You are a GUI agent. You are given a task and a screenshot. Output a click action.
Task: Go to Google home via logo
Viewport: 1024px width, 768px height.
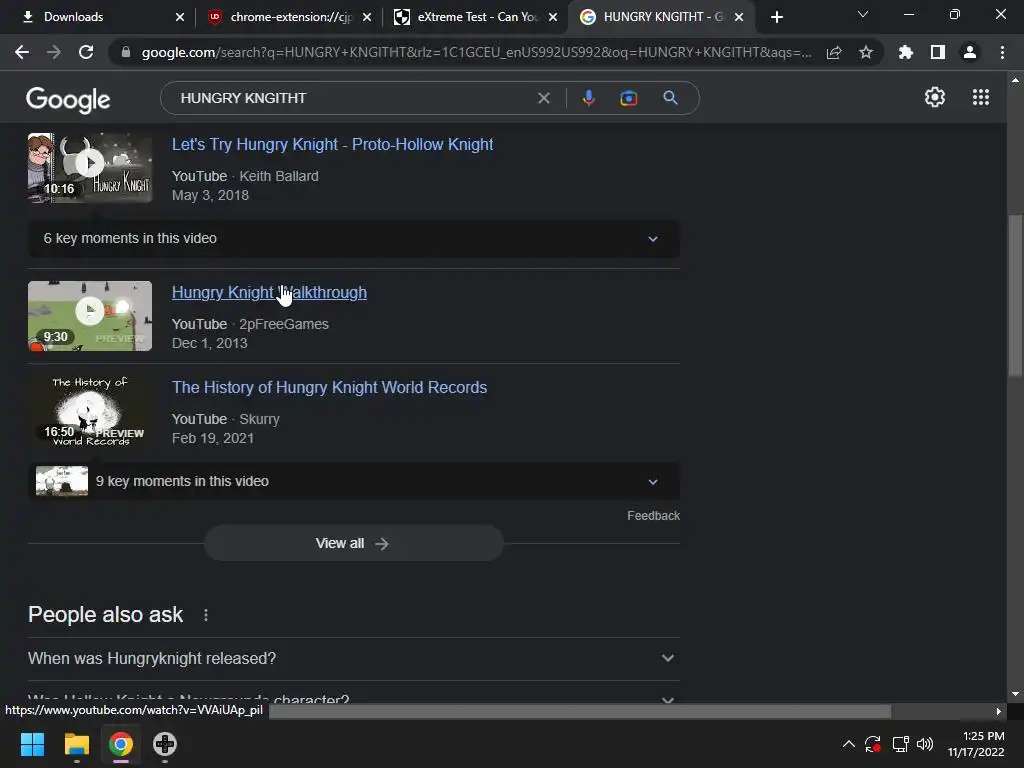68,100
